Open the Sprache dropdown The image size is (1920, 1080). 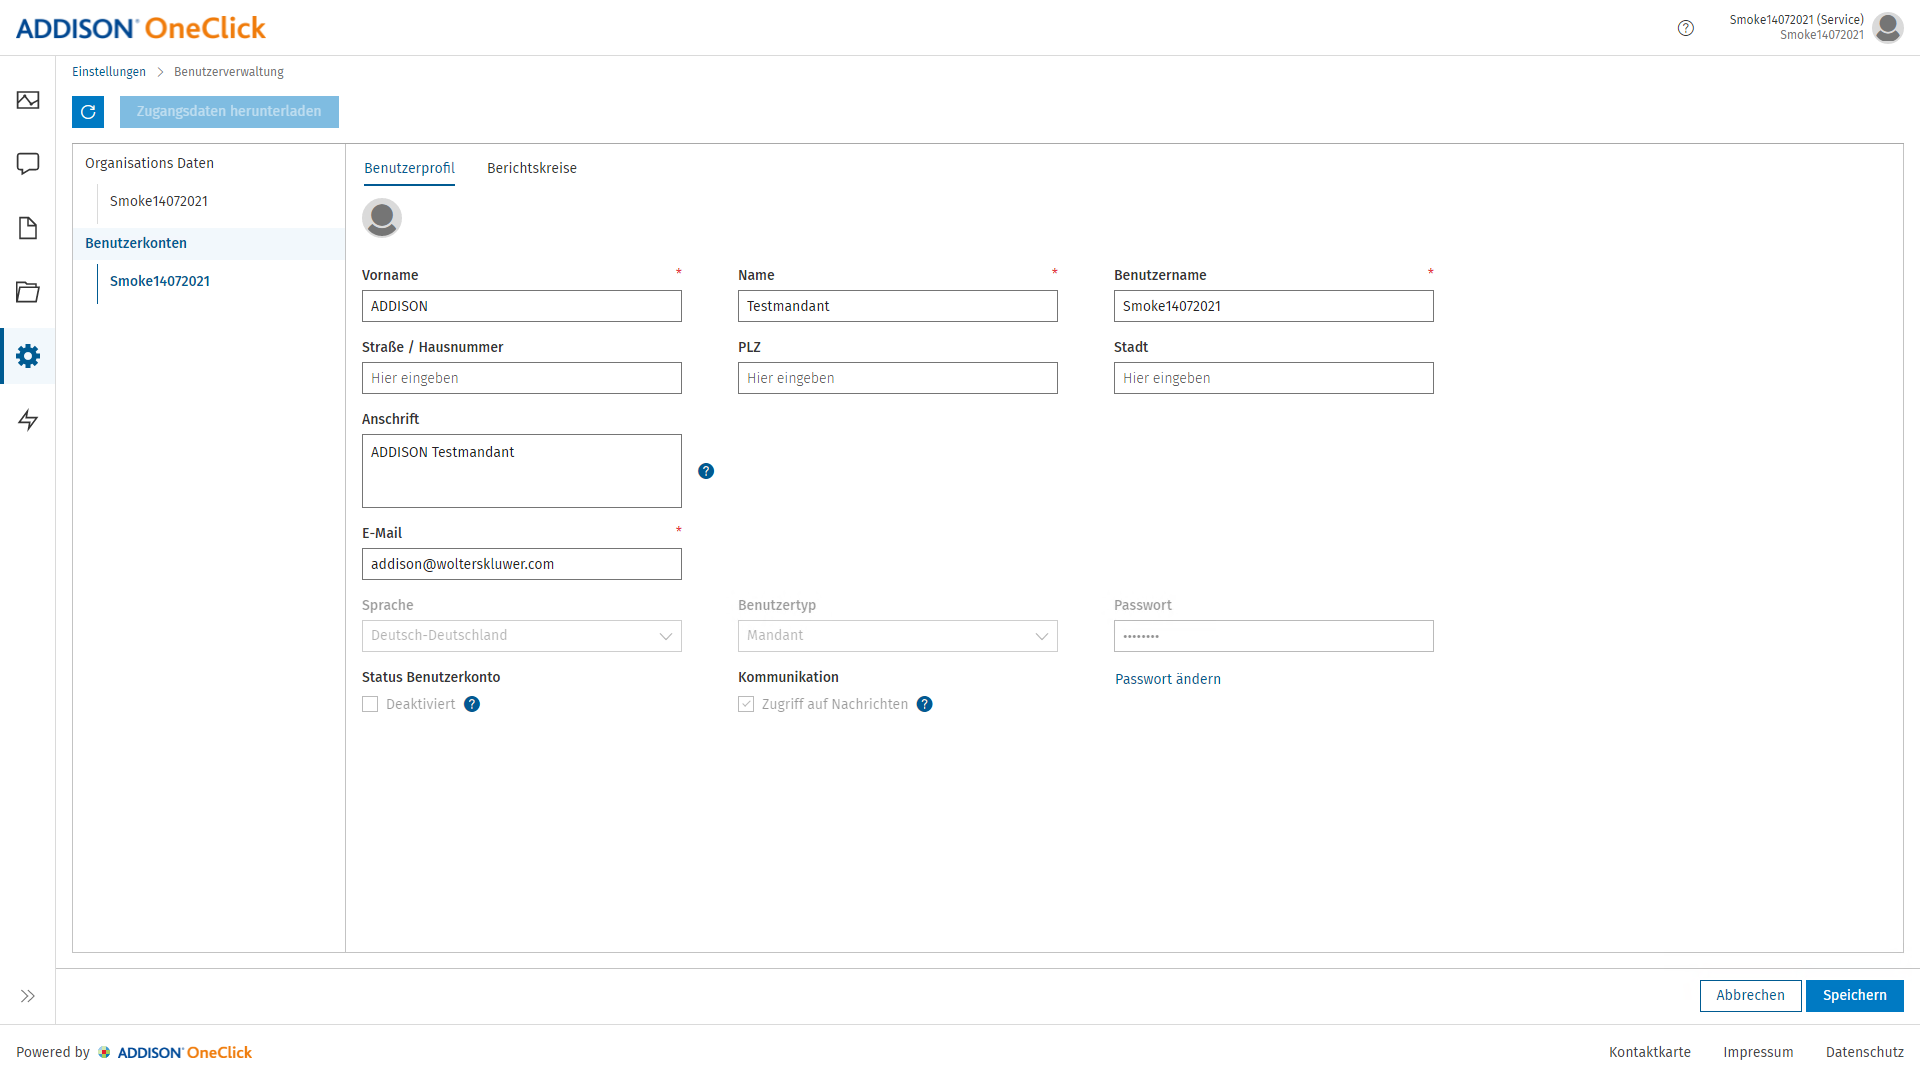coord(522,636)
